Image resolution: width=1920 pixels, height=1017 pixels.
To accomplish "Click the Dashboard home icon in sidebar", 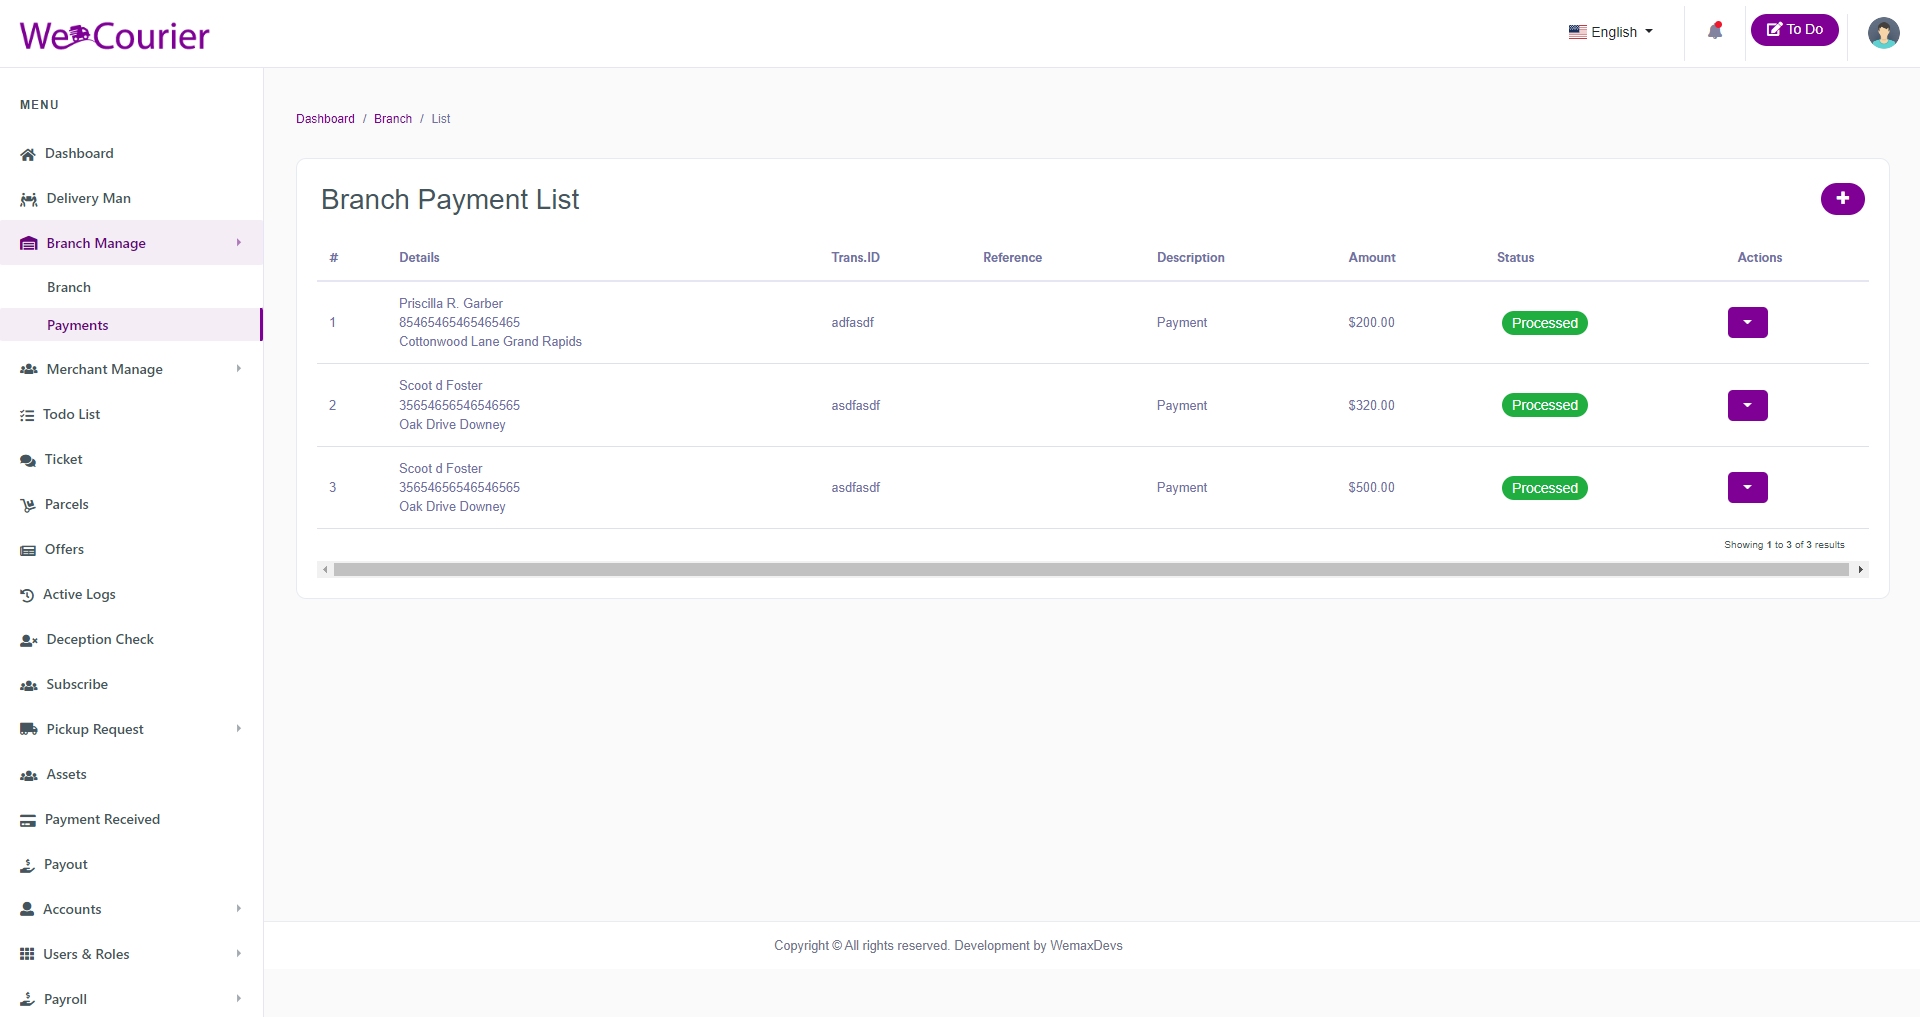I will tap(28, 154).
